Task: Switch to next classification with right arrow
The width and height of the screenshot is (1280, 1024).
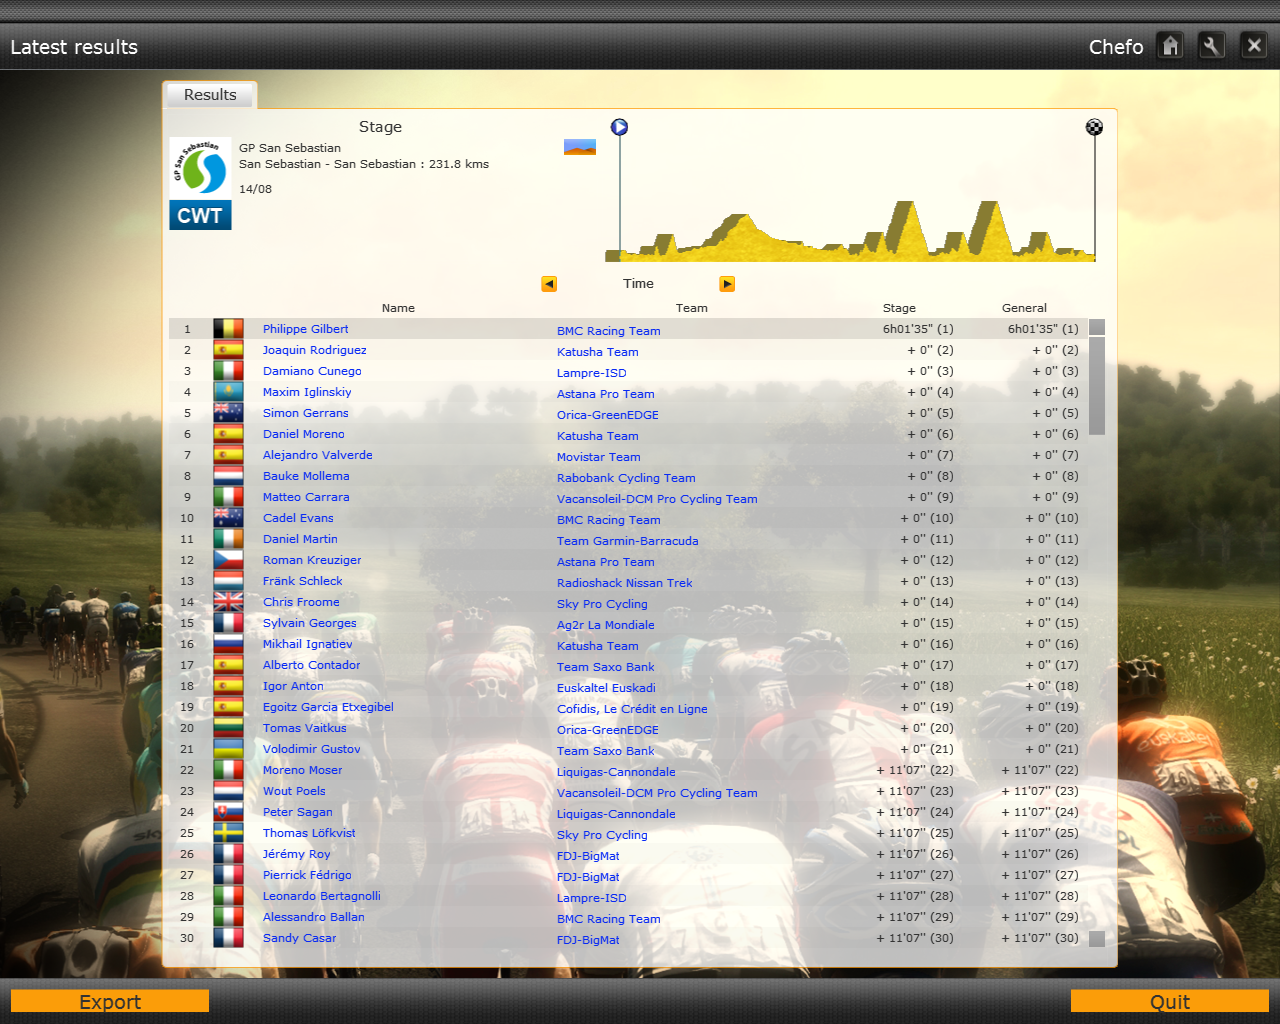Action: click(727, 284)
